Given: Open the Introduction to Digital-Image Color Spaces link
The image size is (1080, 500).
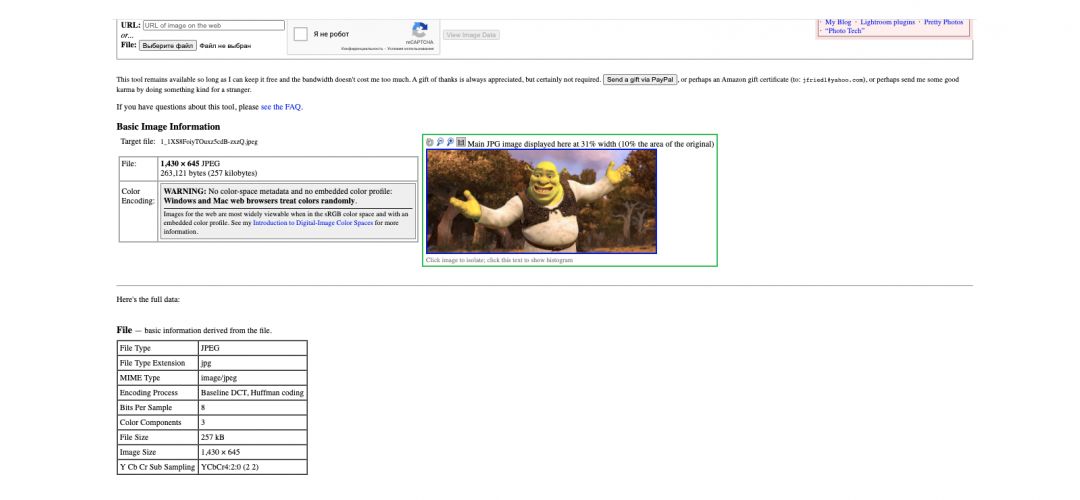Looking at the screenshot, I should point(312,223).
